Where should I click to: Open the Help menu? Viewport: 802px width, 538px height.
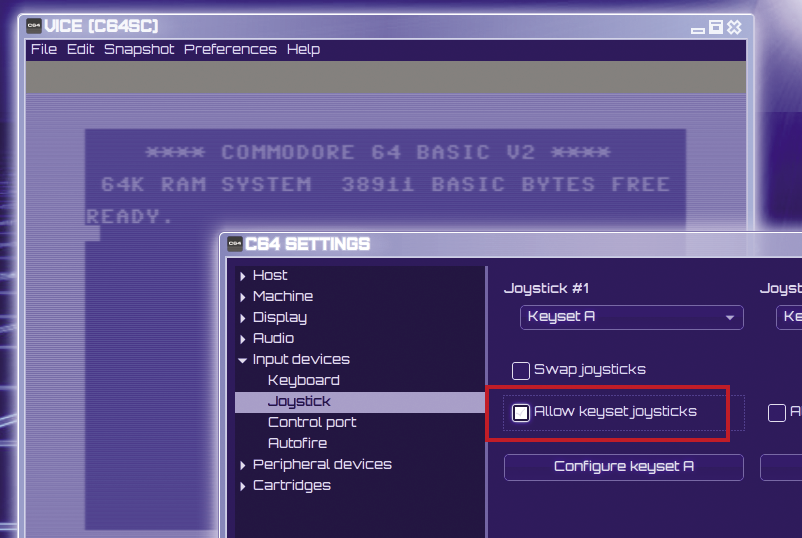click(303, 50)
